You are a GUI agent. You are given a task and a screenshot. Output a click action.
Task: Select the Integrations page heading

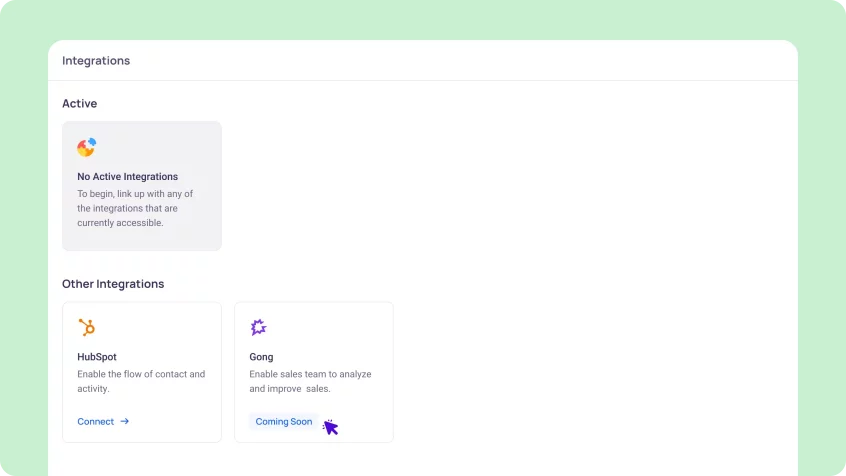96,60
